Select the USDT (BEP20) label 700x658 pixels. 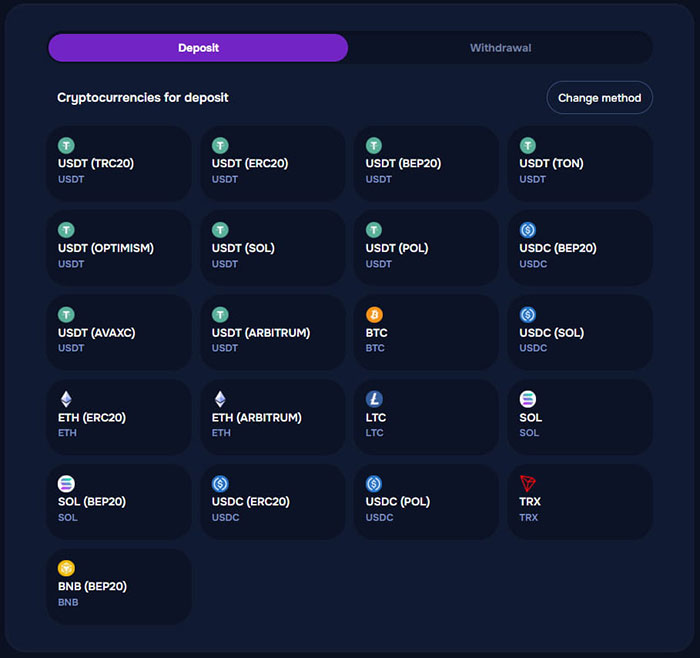pyautogui.click(x=403, y=163)
